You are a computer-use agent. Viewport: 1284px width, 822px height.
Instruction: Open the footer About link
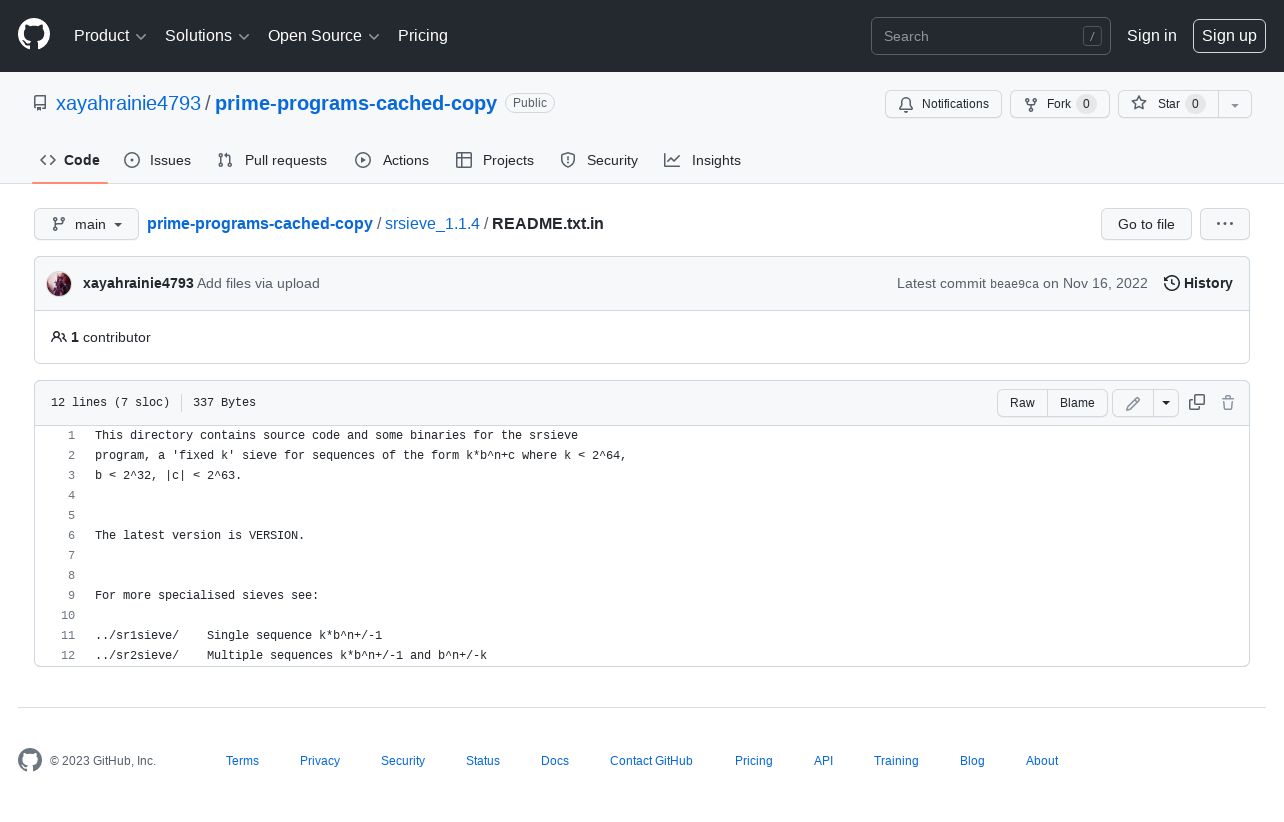point(1042,761)
